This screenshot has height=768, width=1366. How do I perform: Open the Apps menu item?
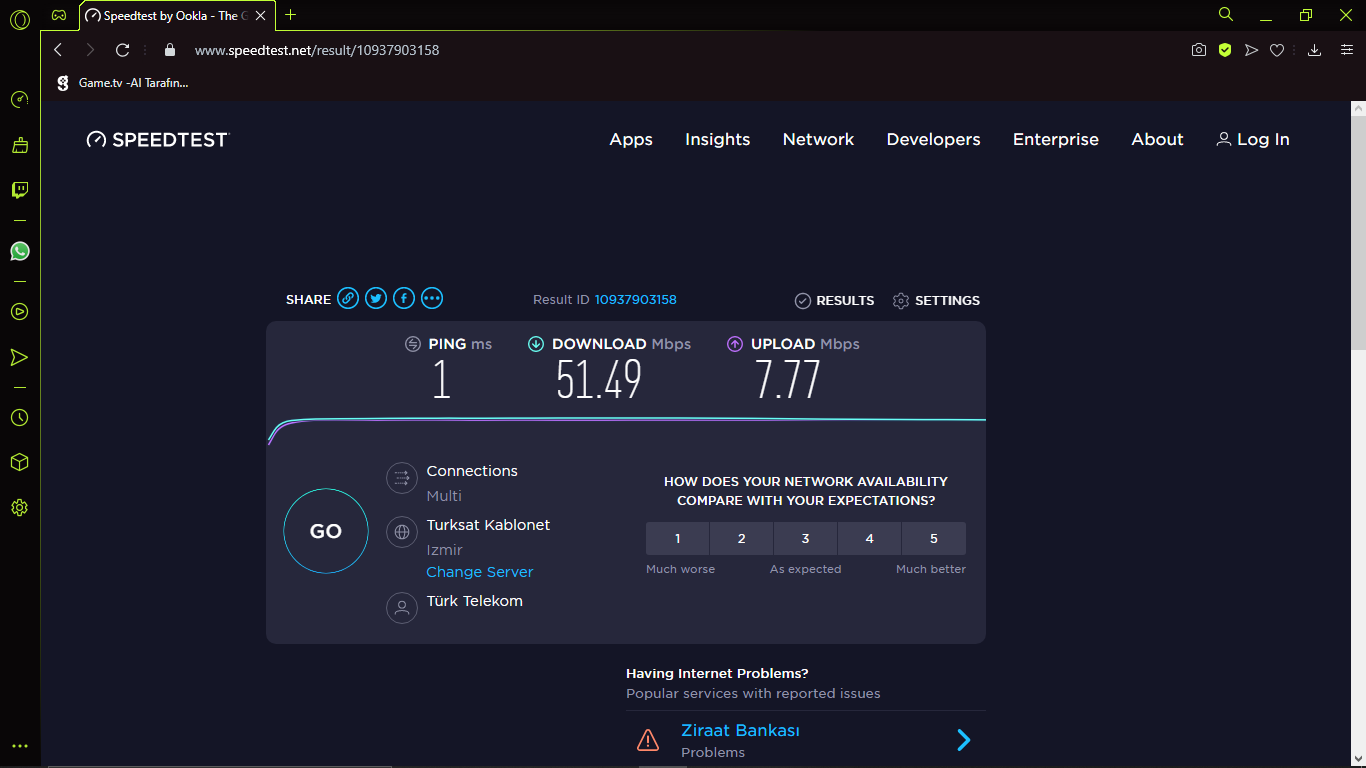click(631, 140)
